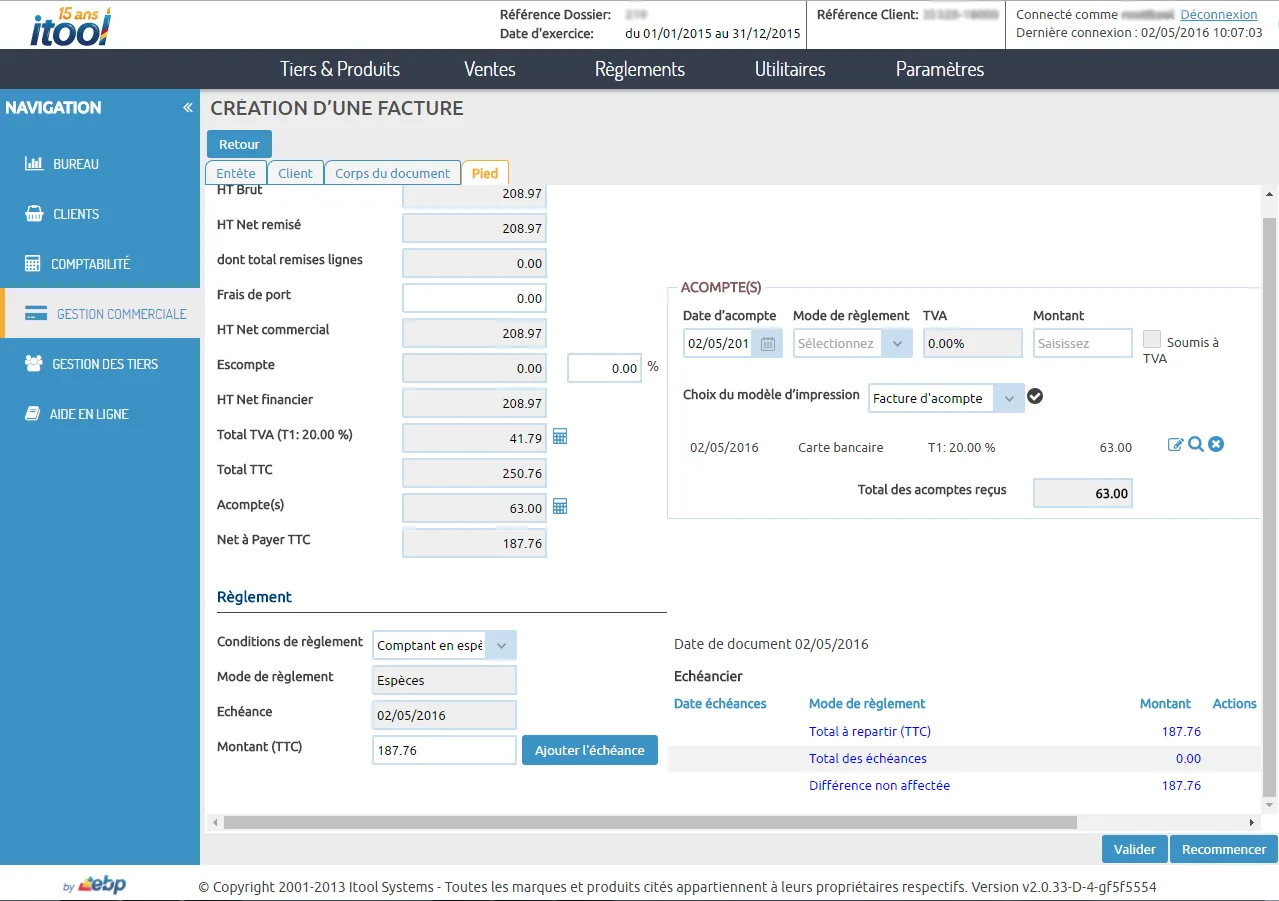Open calculator beside Acompte(s) field

pyautogui.click(x=560, y=507)
